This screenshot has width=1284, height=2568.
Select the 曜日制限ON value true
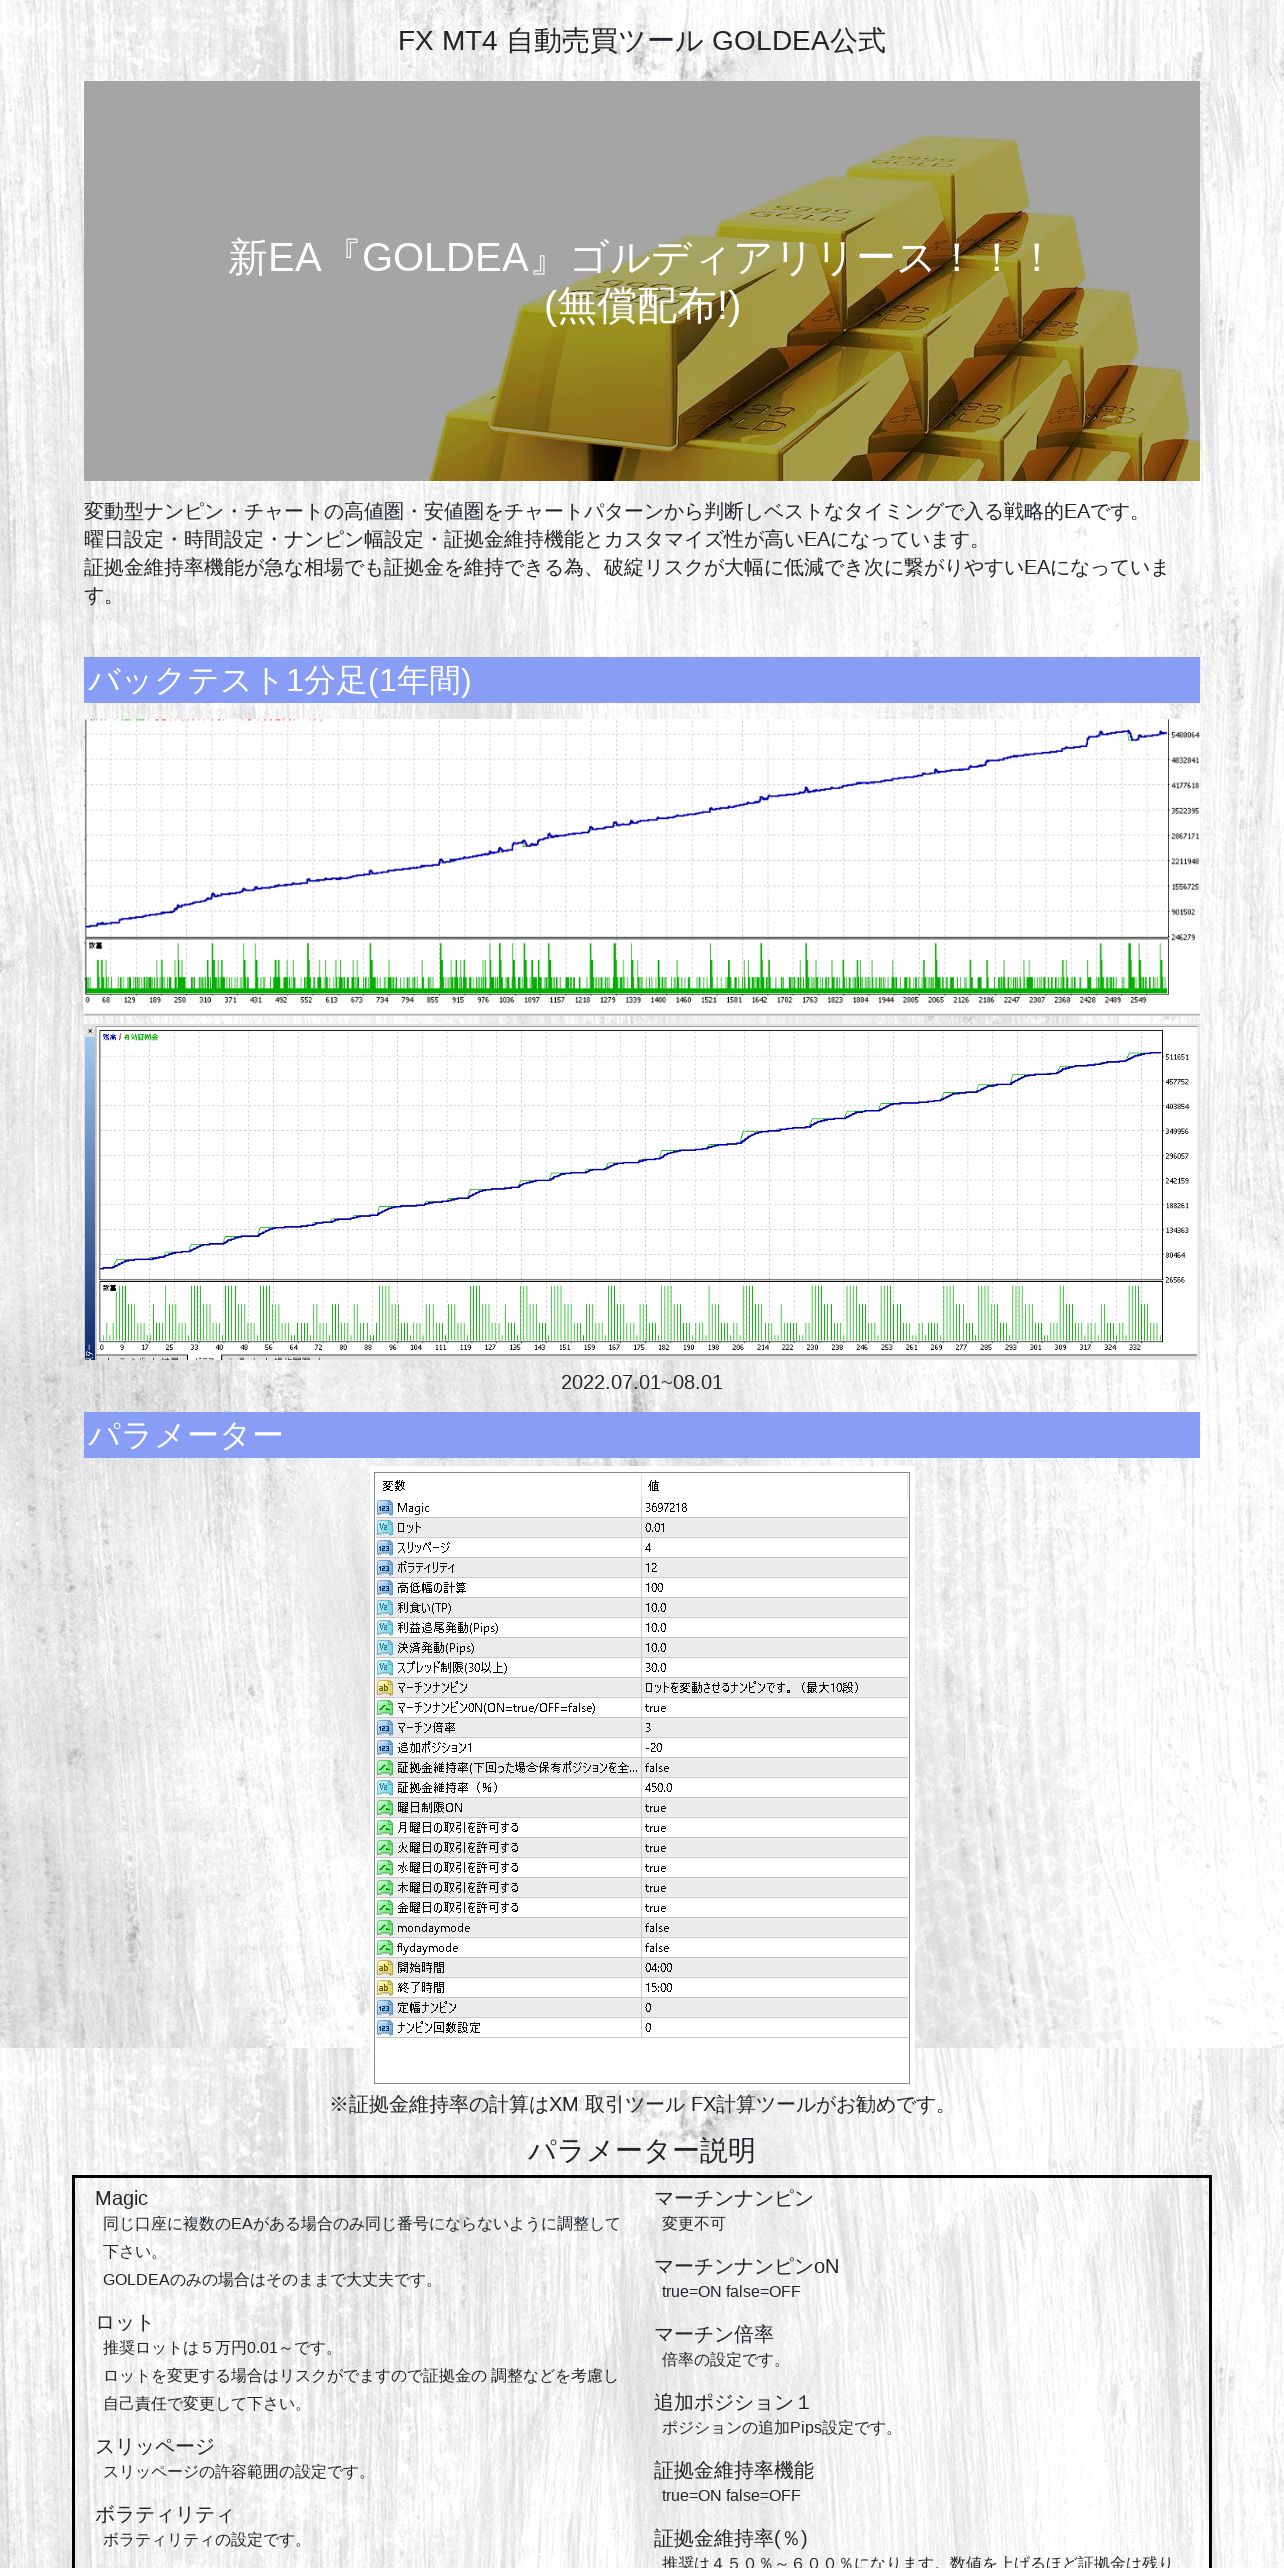click(655, 1808)
